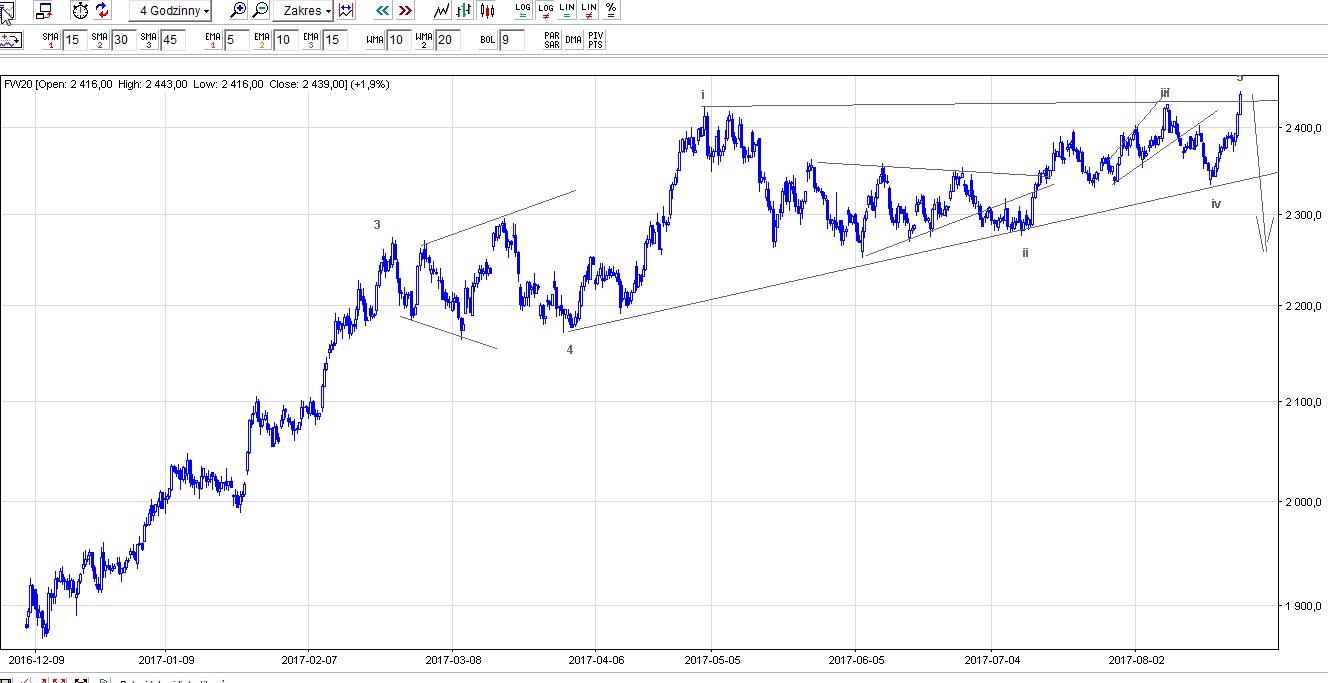This screenshot has width=1328, height=683.
Task: Click the SMA 3 period field showing 45
Action: [x=173, y=40]
